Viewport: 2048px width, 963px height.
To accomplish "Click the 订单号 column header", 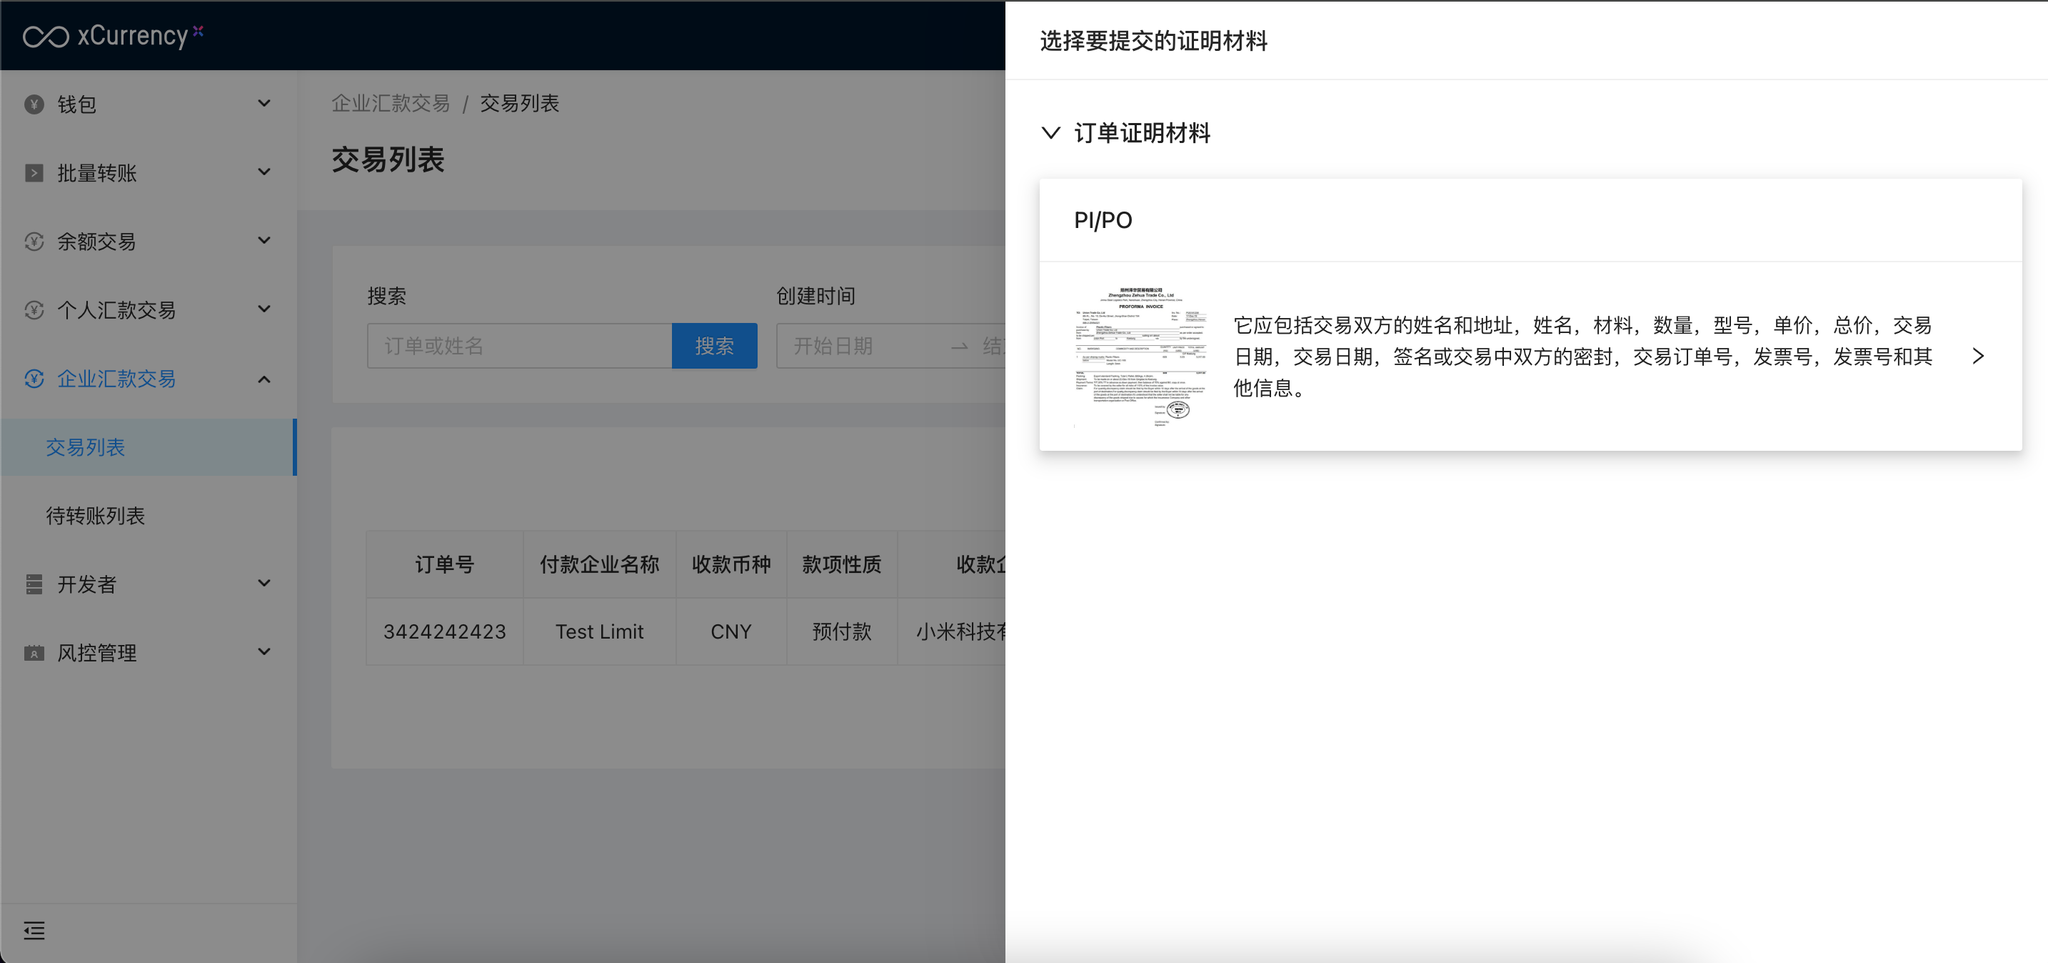I will point(445,565).
